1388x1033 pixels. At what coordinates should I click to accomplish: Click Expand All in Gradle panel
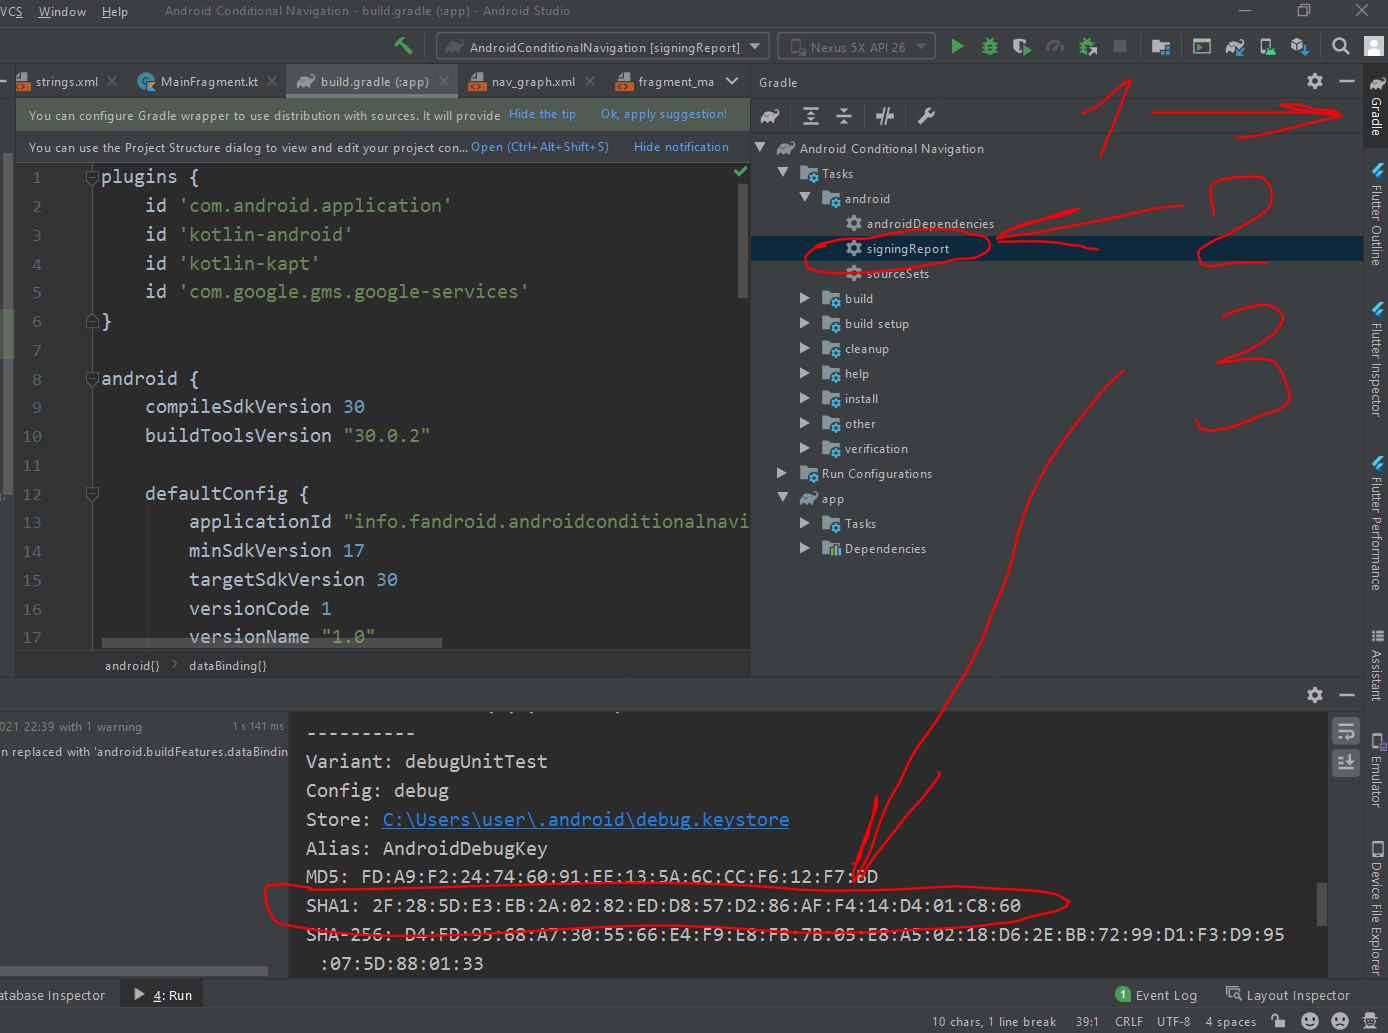point(811,116)
